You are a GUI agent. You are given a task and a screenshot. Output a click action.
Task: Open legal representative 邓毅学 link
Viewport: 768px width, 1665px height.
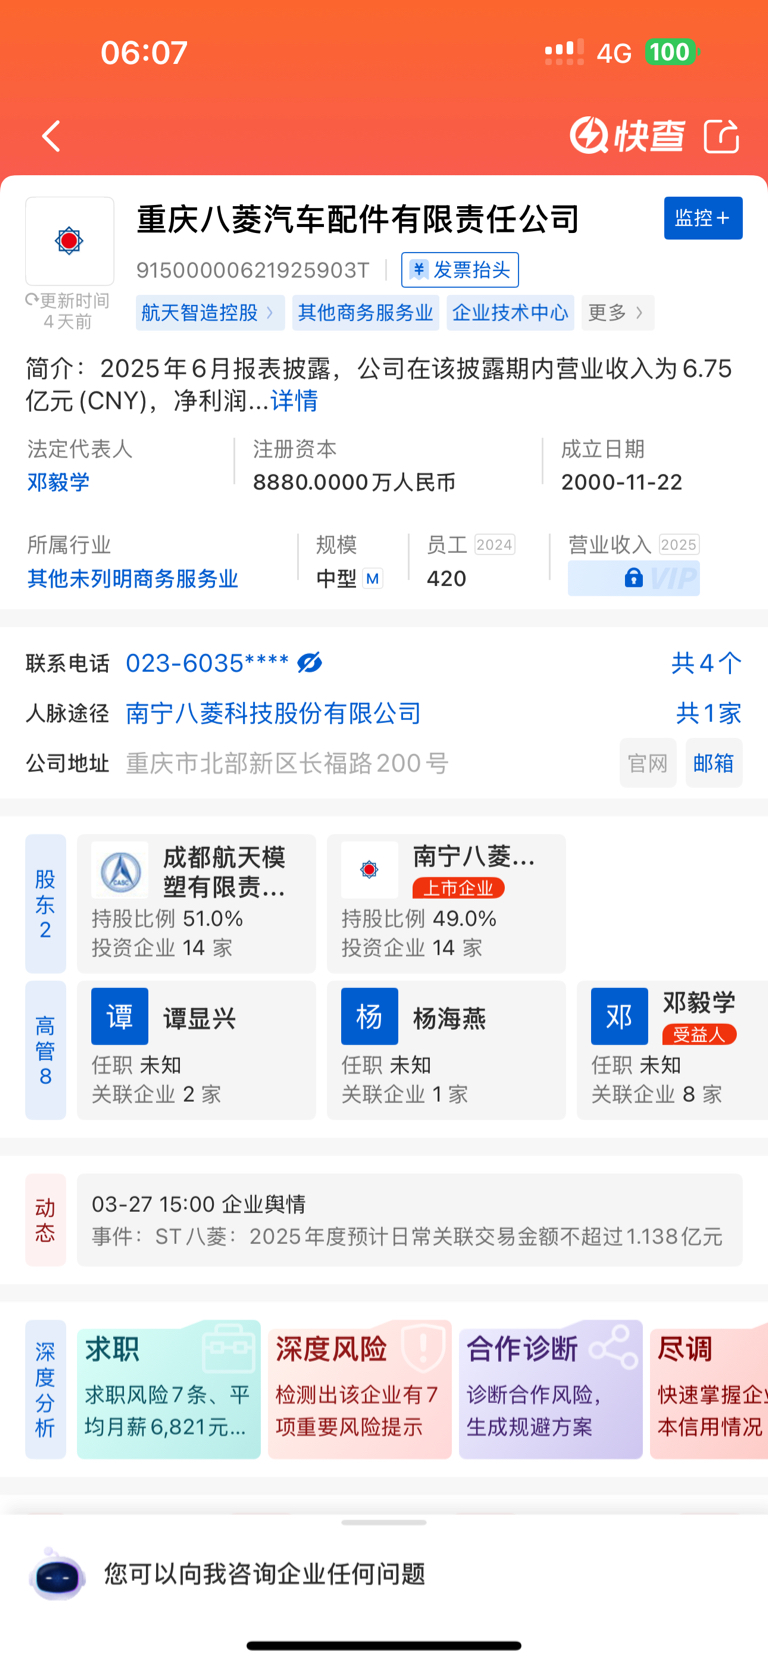pyautogui.click(x=58, y=482)
